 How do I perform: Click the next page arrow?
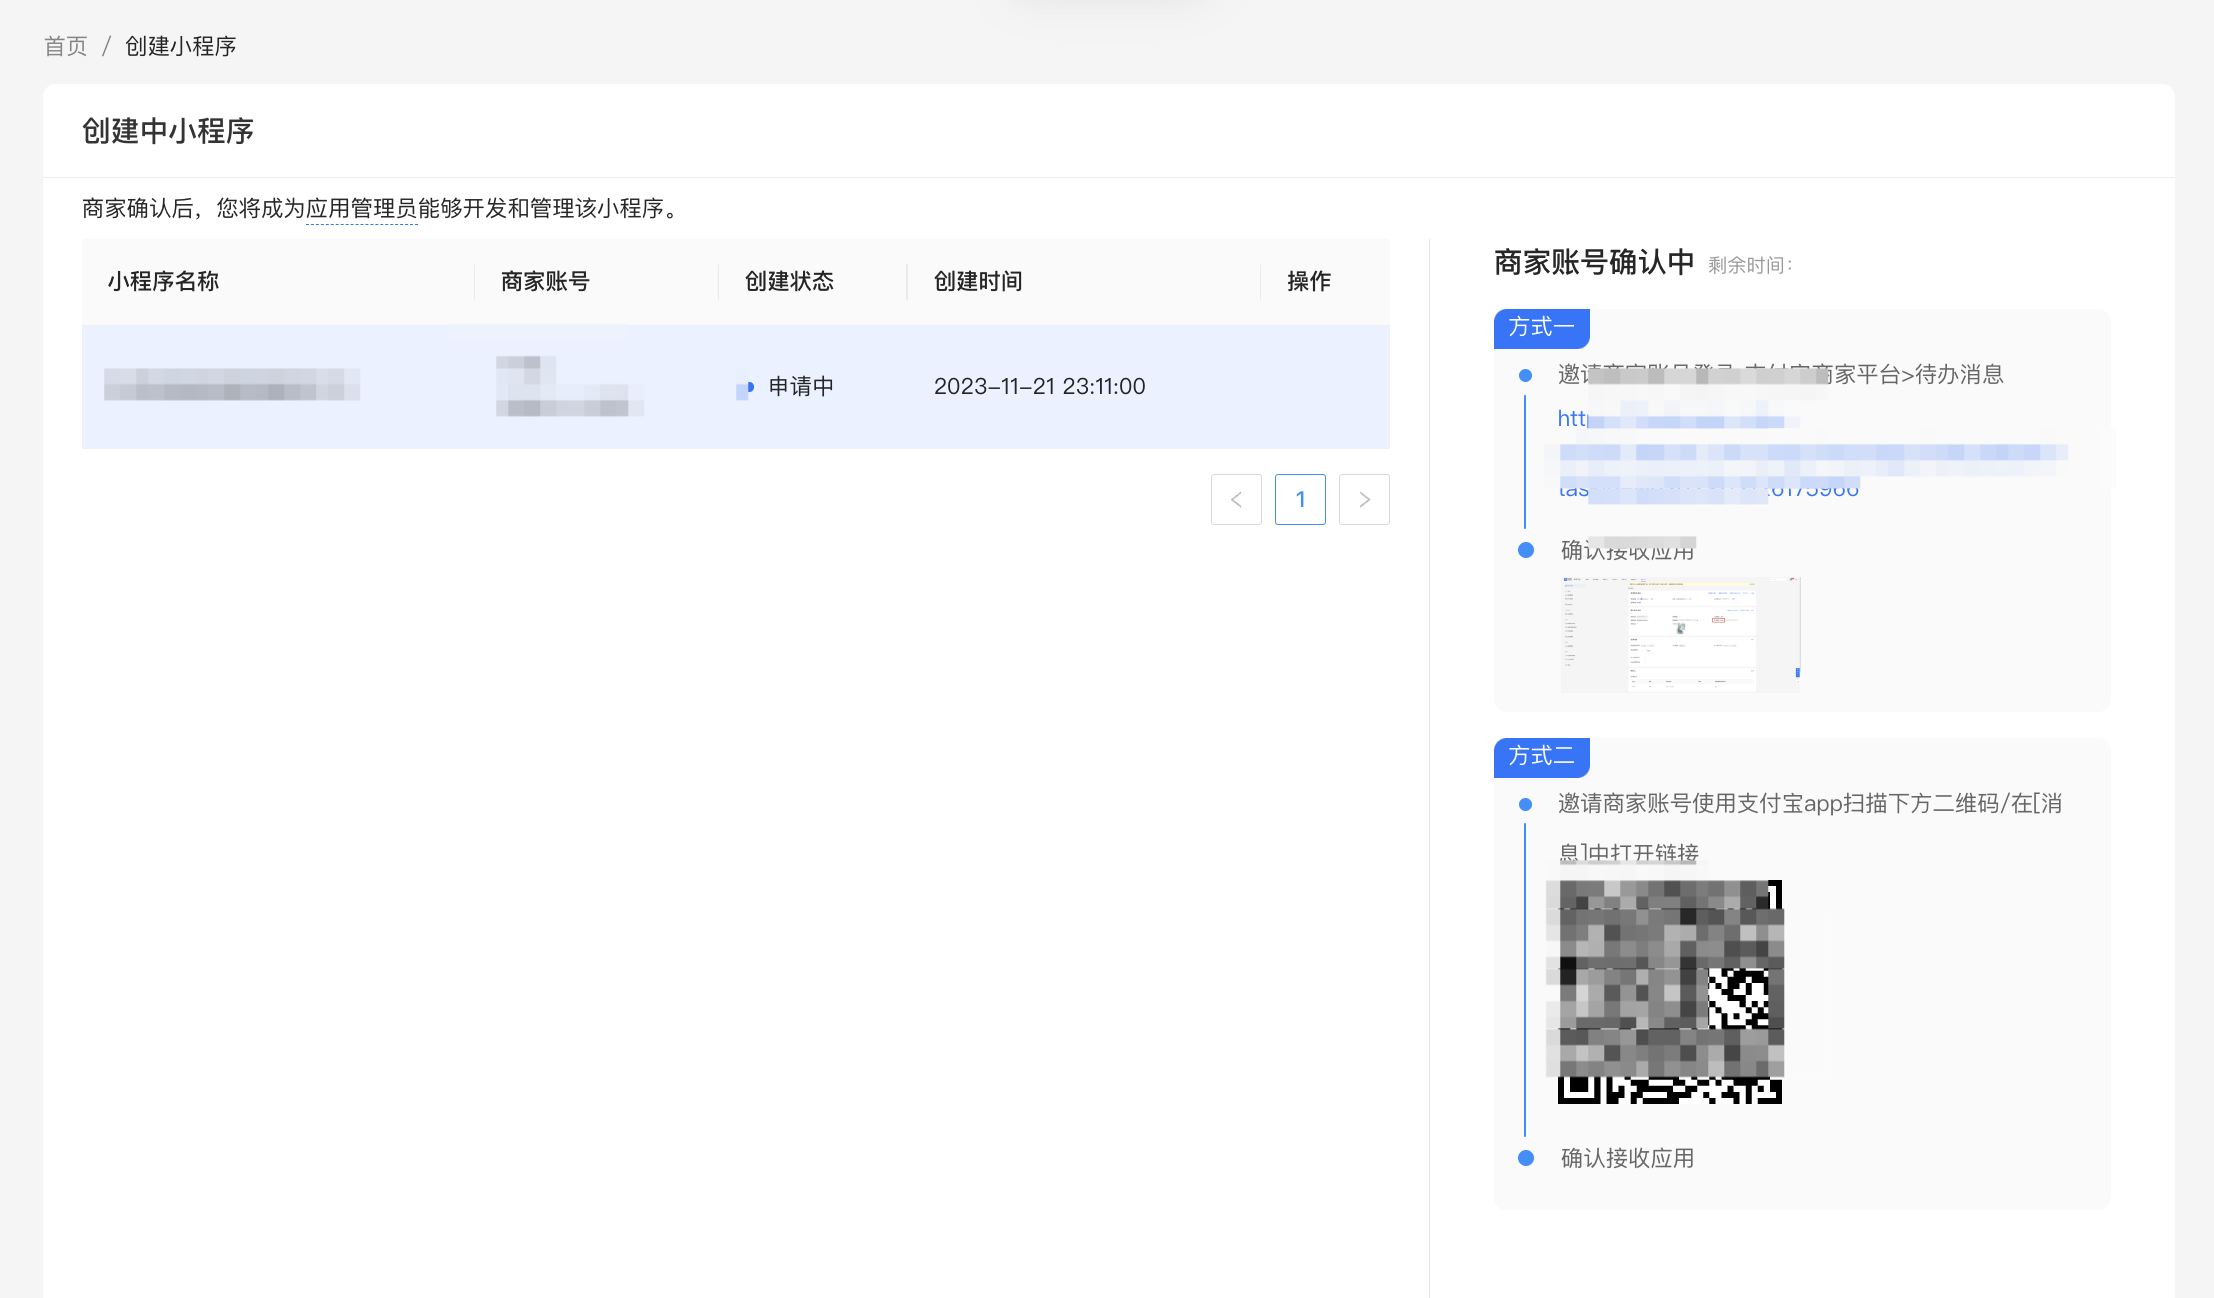tap(1364, 499)
